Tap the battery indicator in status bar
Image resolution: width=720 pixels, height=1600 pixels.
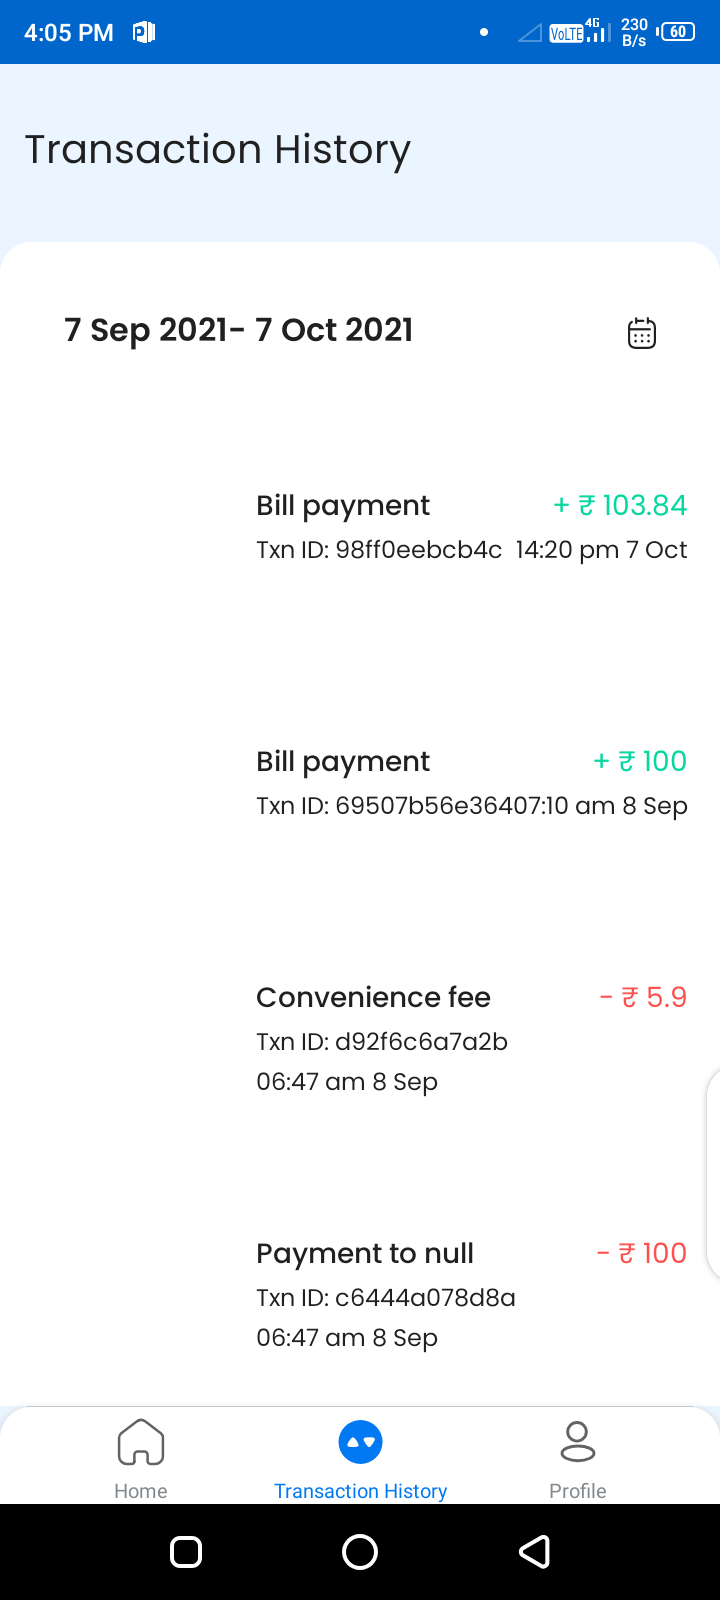(x=677, y=32)
